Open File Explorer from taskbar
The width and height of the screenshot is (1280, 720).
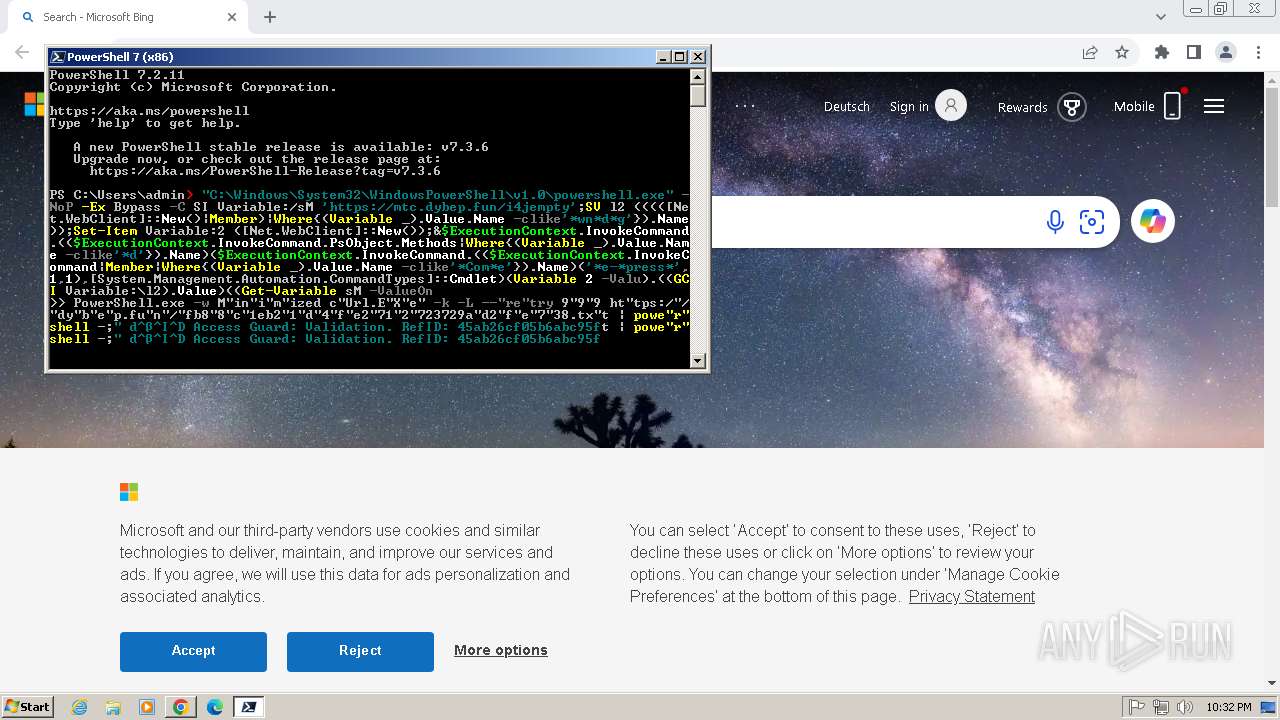tap(113, 707)
